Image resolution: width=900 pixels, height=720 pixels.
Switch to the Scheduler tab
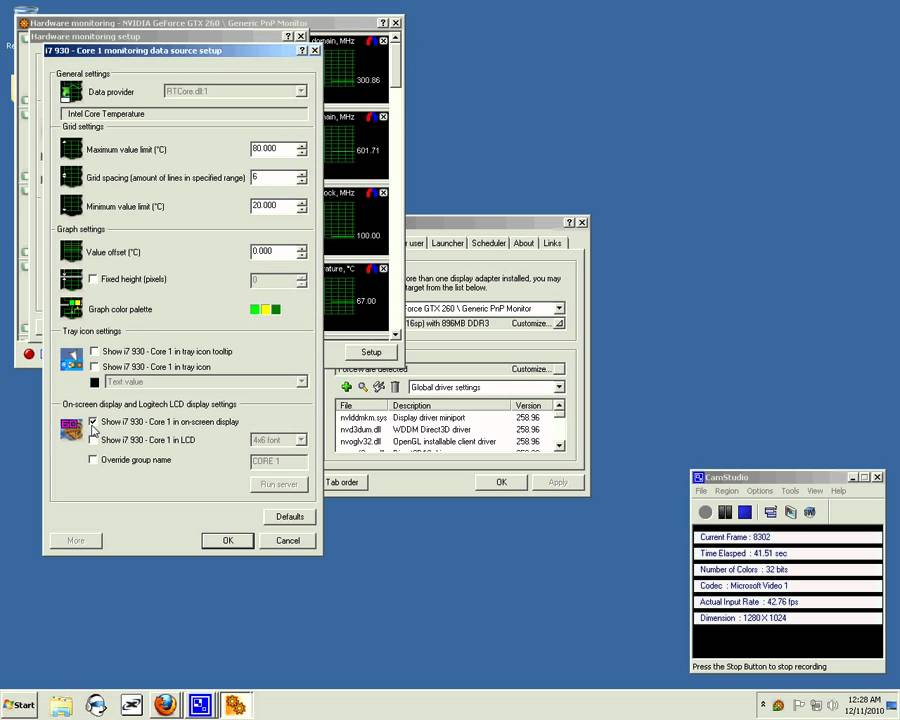[x=488, y=243]
